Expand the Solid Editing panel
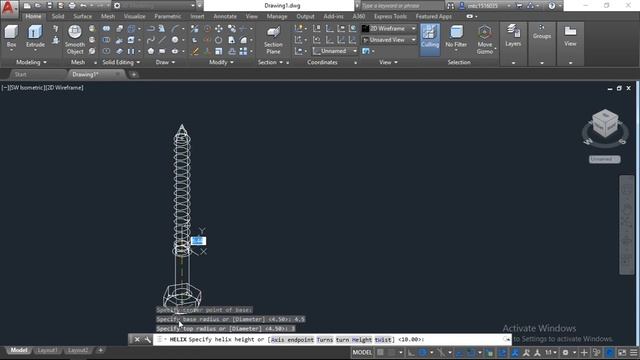The height and width of the screenshot is (360, 640). coord(121,62)
